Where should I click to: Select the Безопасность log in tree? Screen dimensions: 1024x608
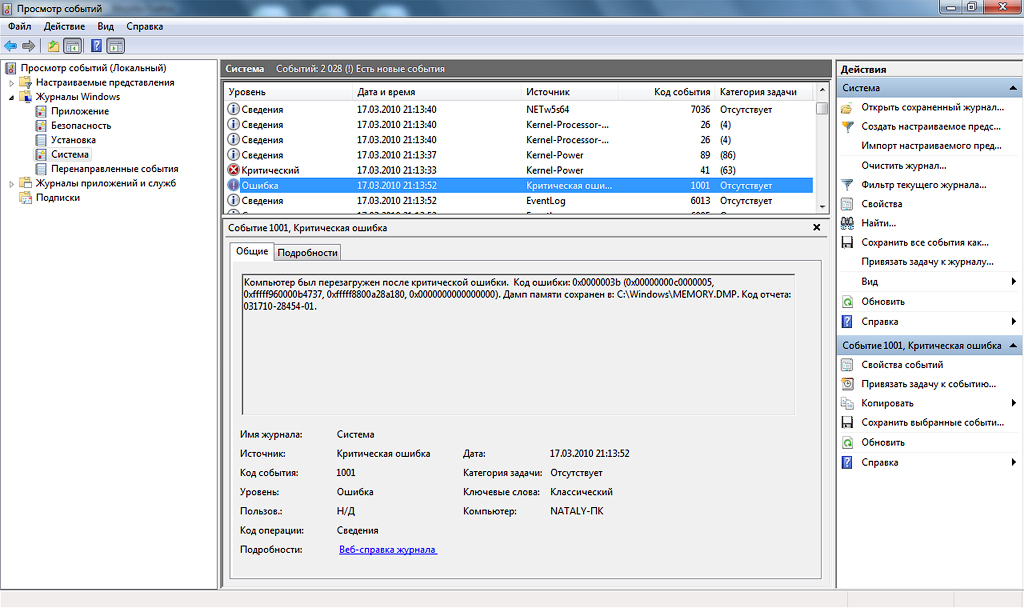coord(81,126)
